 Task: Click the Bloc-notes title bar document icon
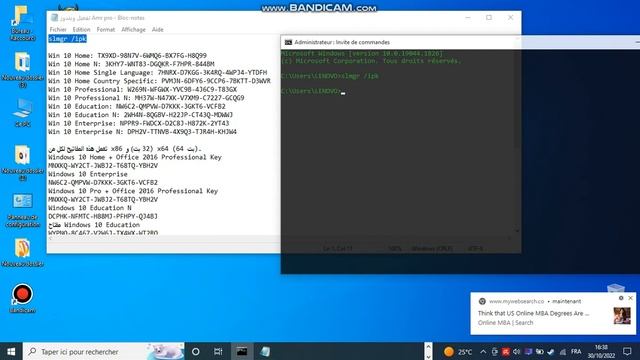[x=54, y=18]
